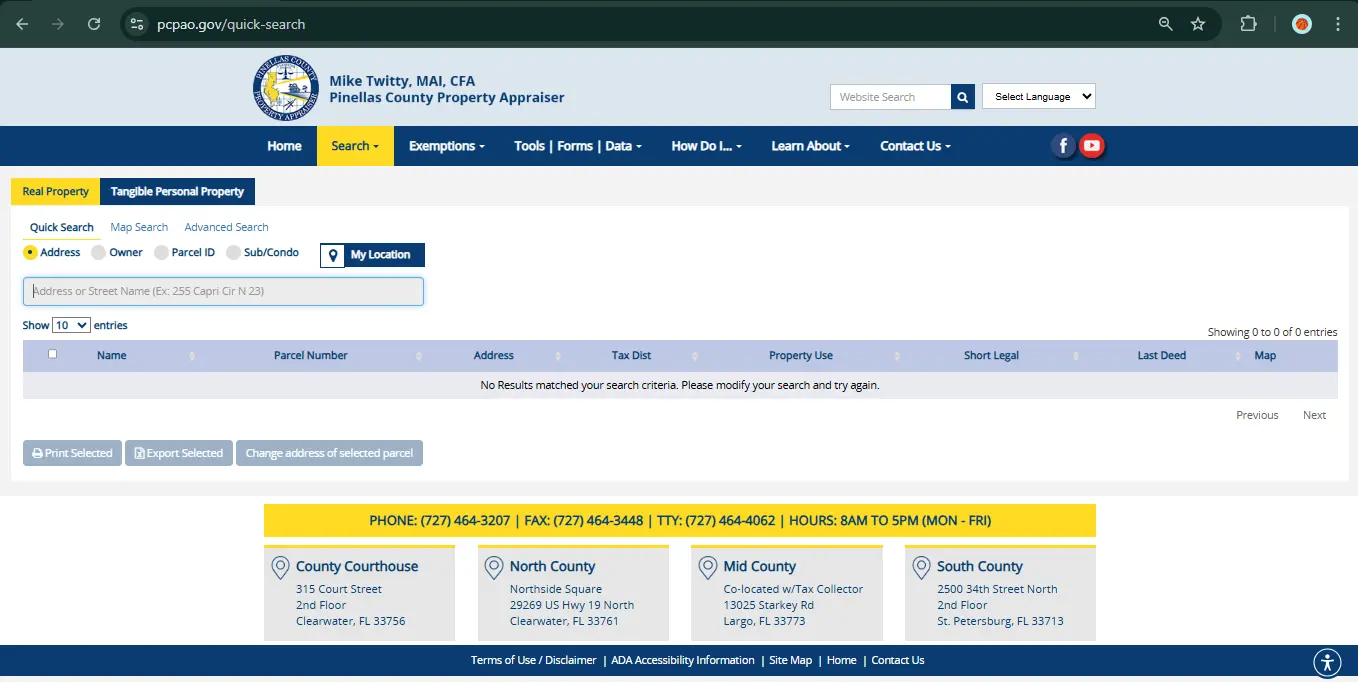Switch to the Tangible Personal Property tab
1358x682 pixels.
click(x=177, y=191)
